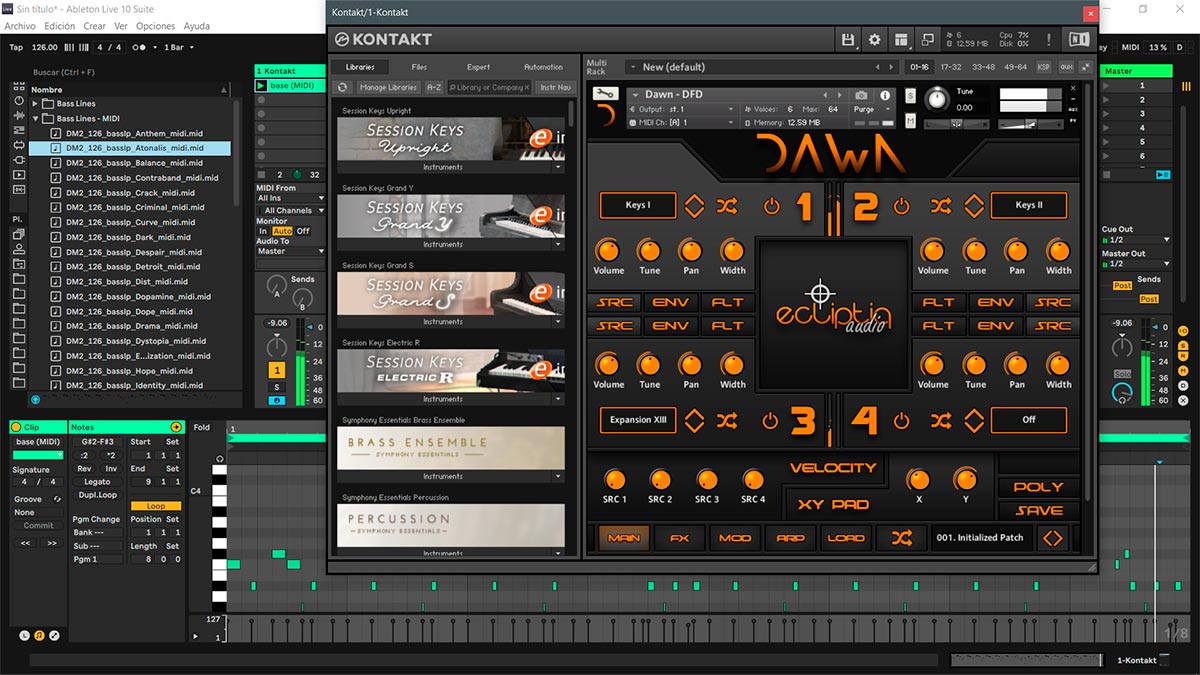
Task: Toggle power for source 2
Action: pyautogui.click(x=902, y=206)
